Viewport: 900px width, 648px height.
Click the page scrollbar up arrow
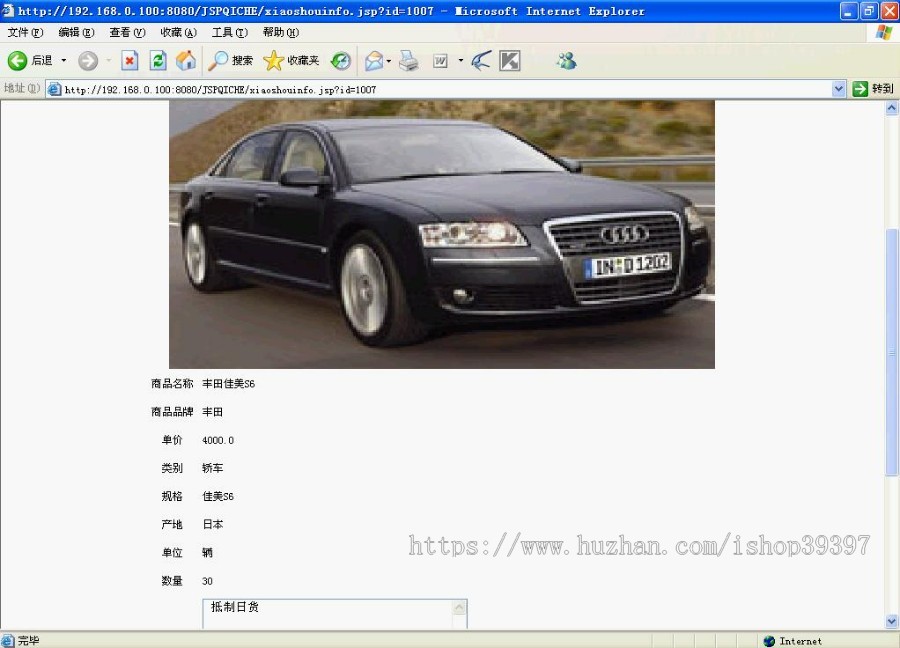[x=891, y=108]
